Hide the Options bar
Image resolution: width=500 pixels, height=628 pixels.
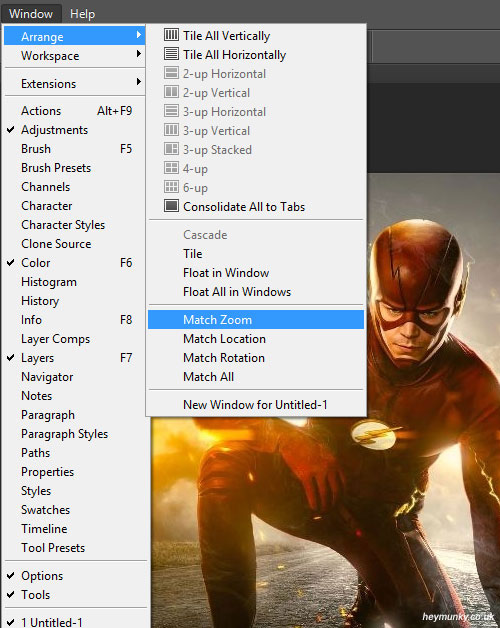coord(75,576)
